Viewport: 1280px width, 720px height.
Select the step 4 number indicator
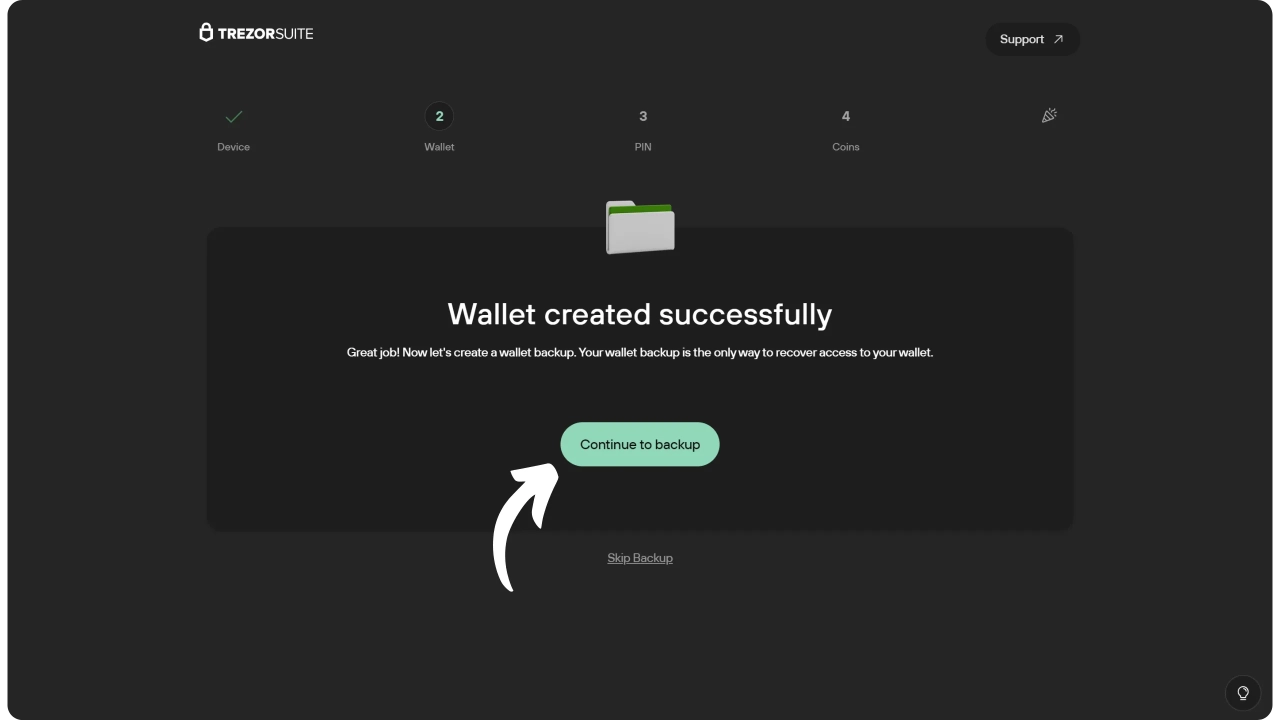[x=846, y=116]
